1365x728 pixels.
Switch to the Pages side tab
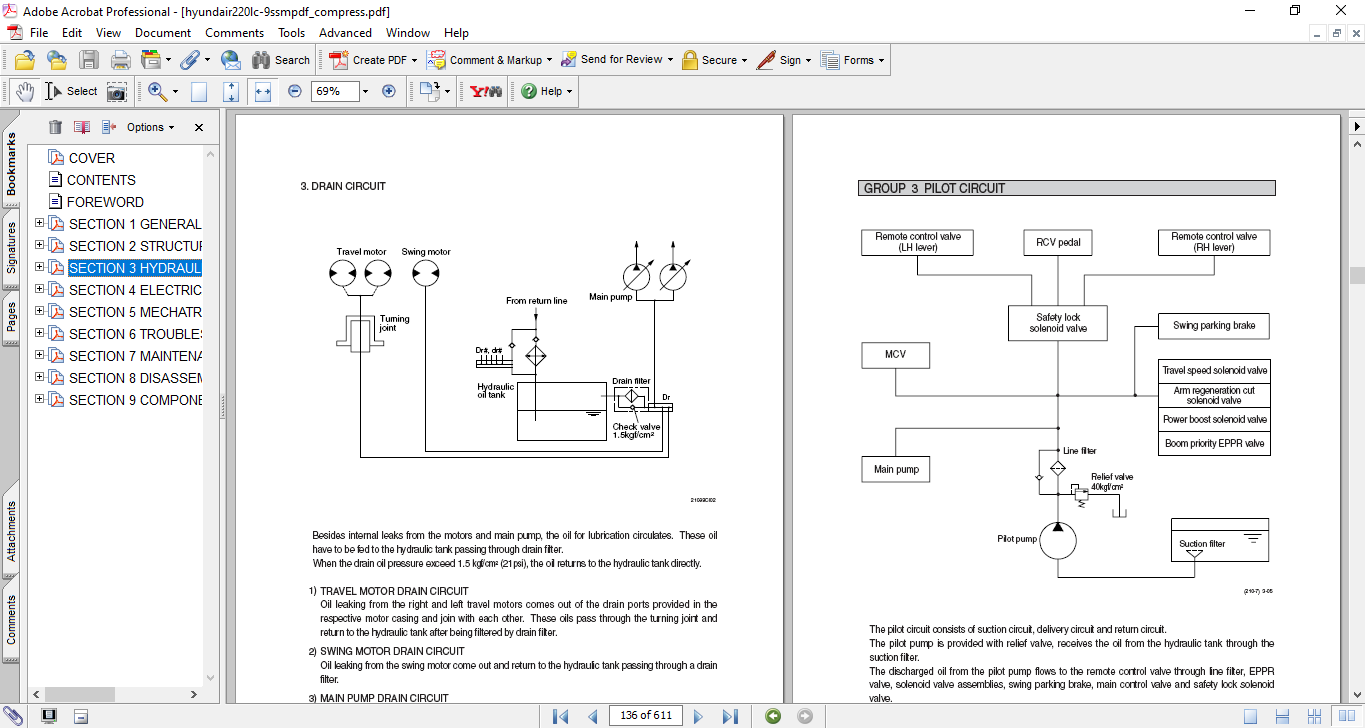point(11,316)
